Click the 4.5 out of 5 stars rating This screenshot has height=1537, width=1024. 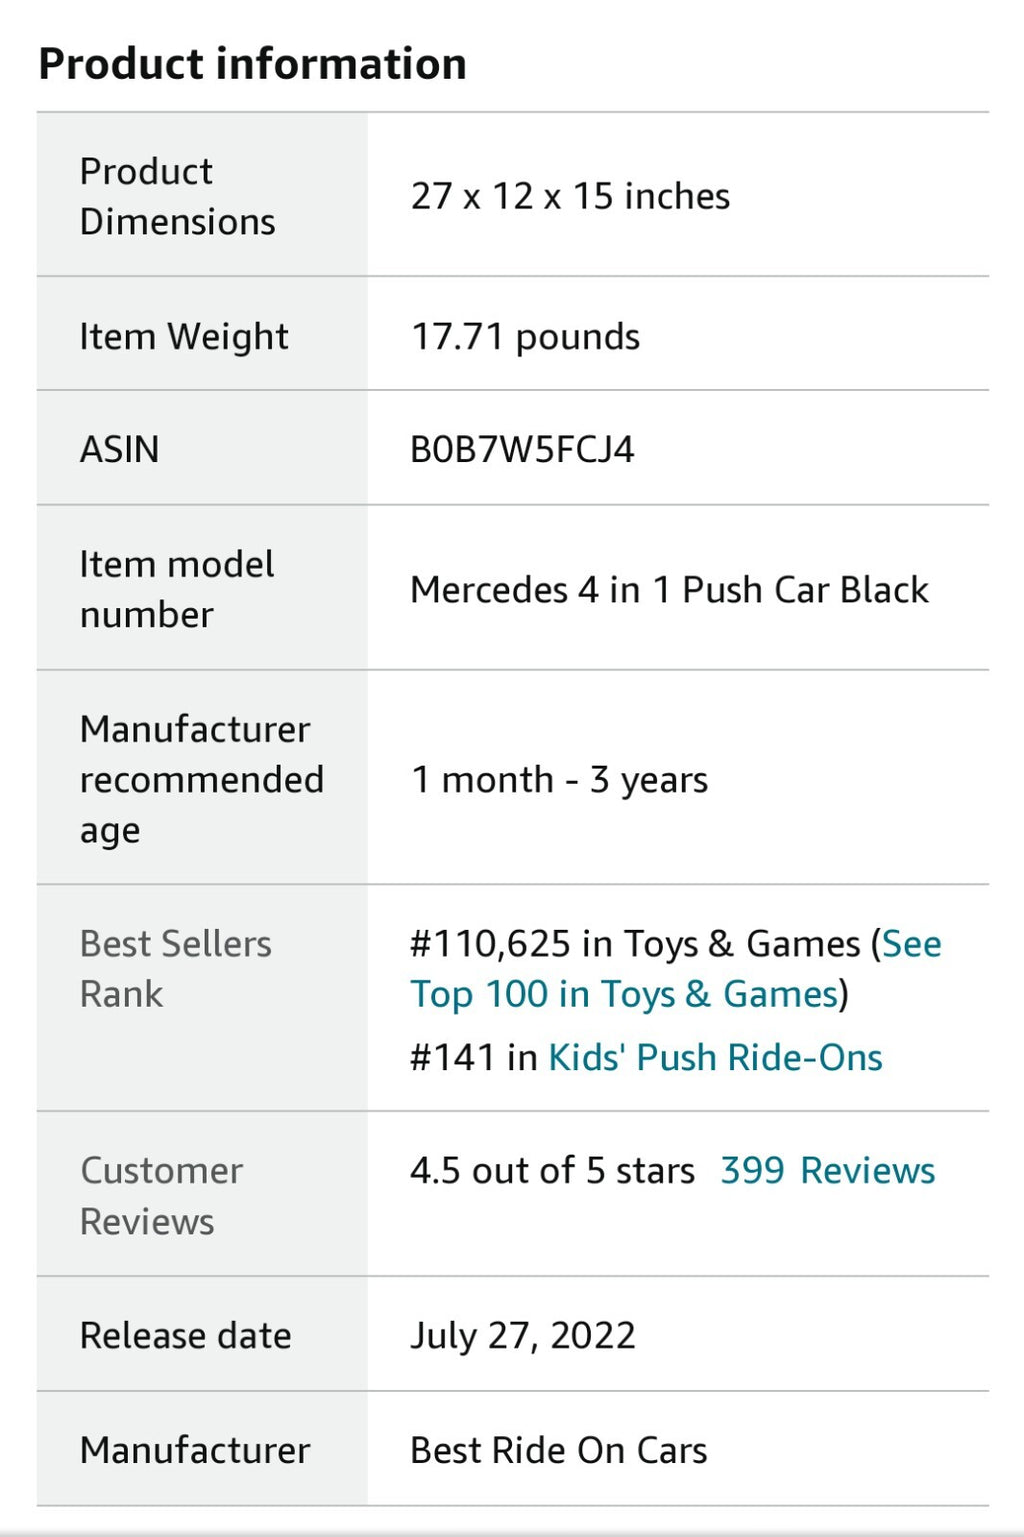point(552,1170)
